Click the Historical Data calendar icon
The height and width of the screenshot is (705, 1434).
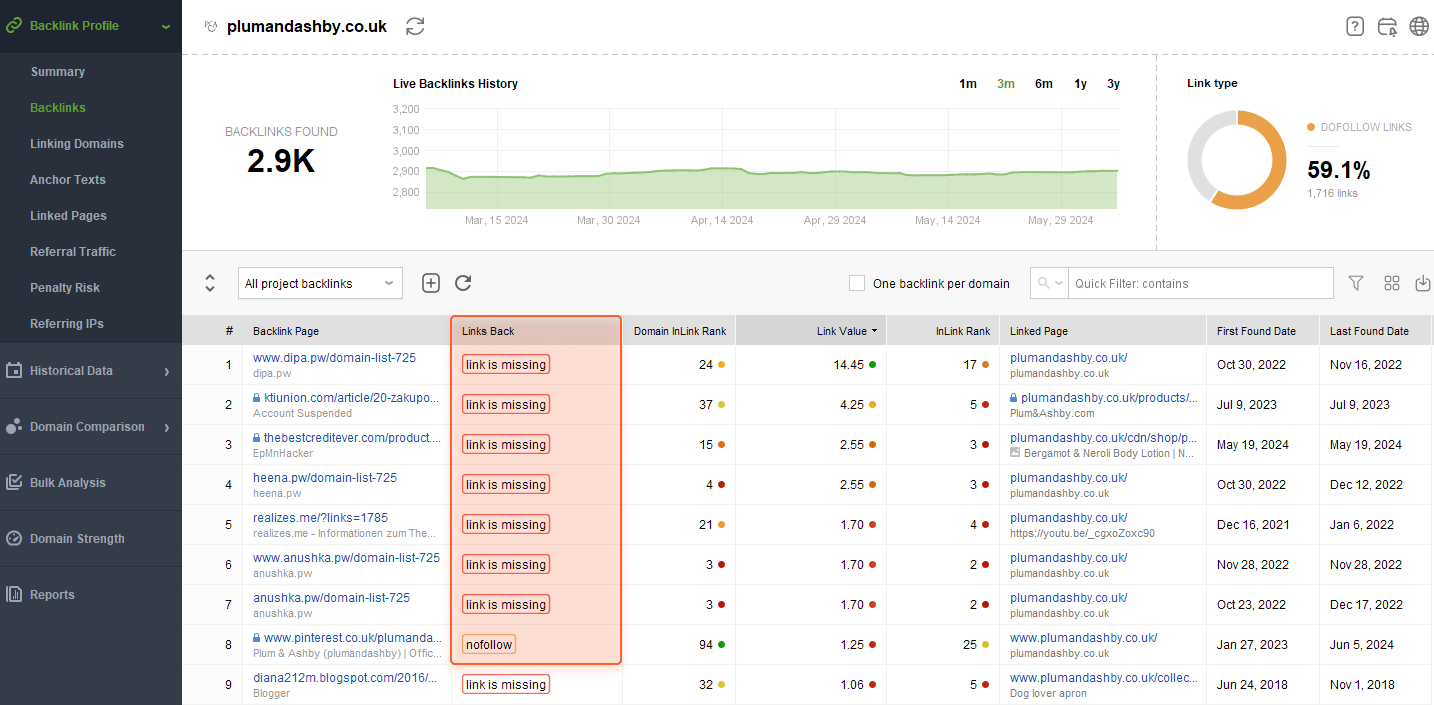click(x=14, y=371)
